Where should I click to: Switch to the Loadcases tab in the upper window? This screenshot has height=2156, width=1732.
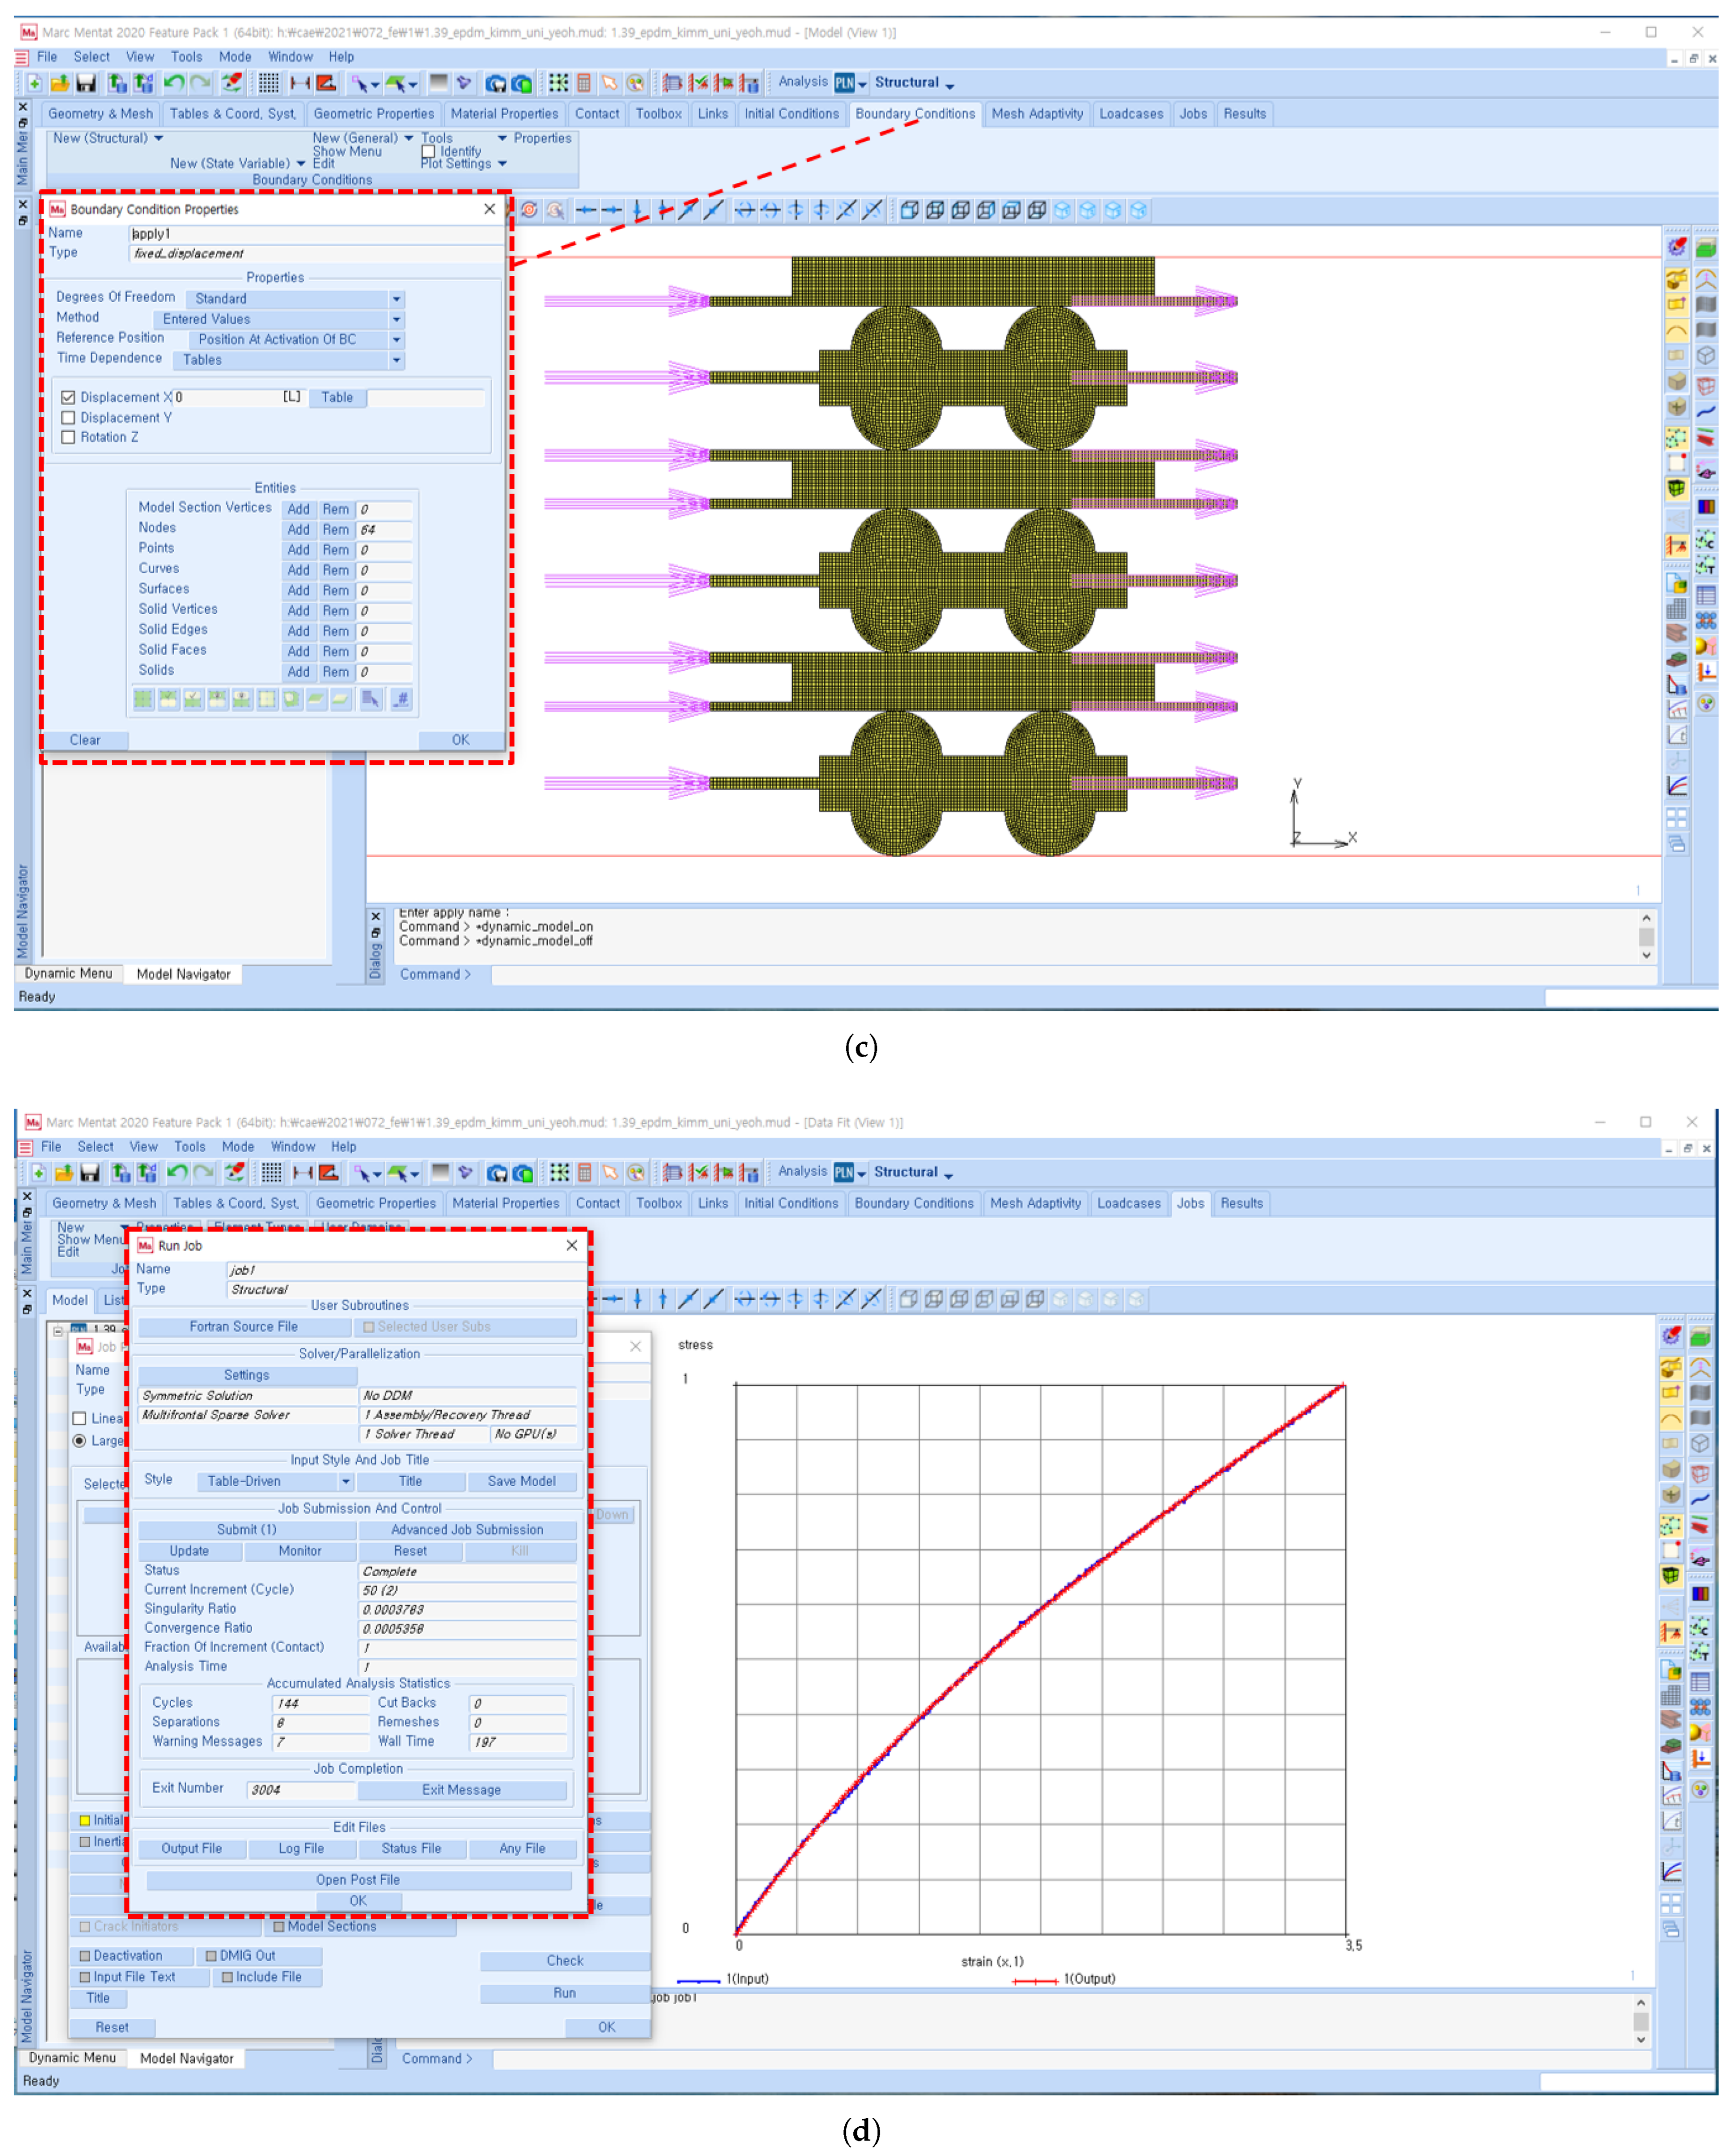pyautogui.click(x=1131, y=114)
